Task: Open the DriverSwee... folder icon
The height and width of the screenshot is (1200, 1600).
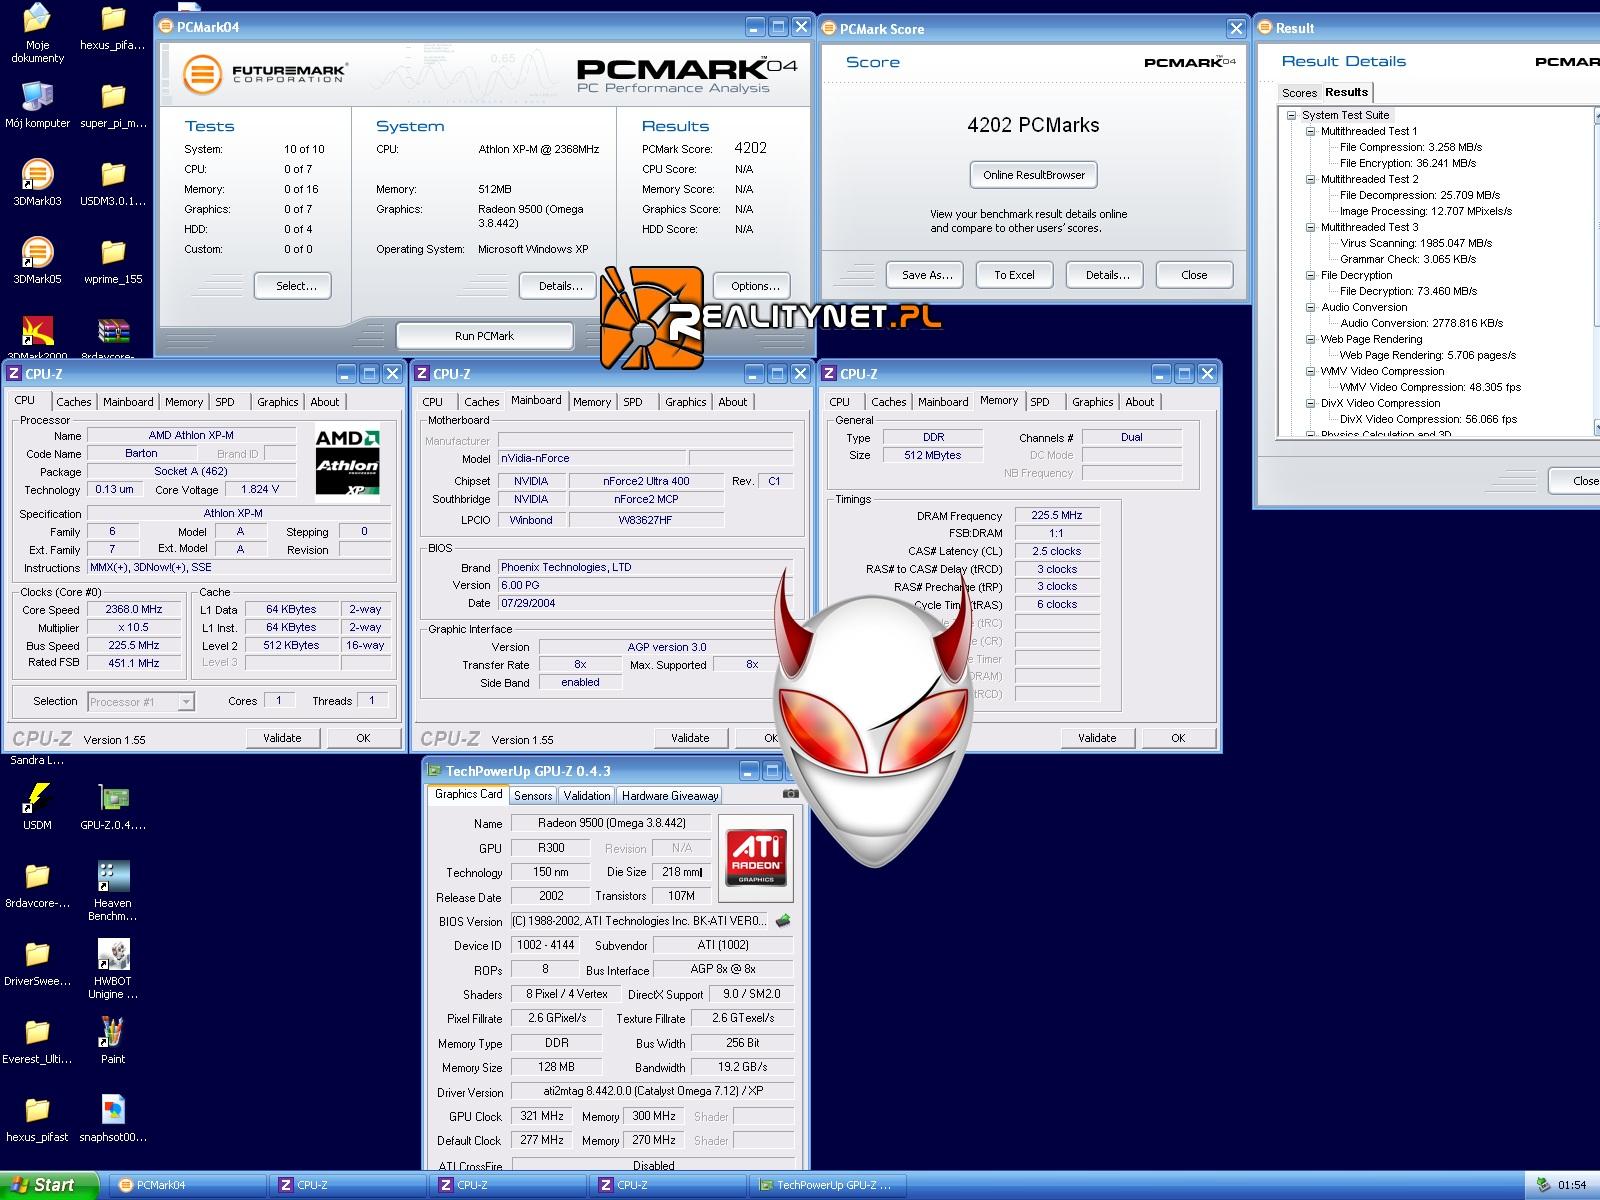Action: click(37, 962)
